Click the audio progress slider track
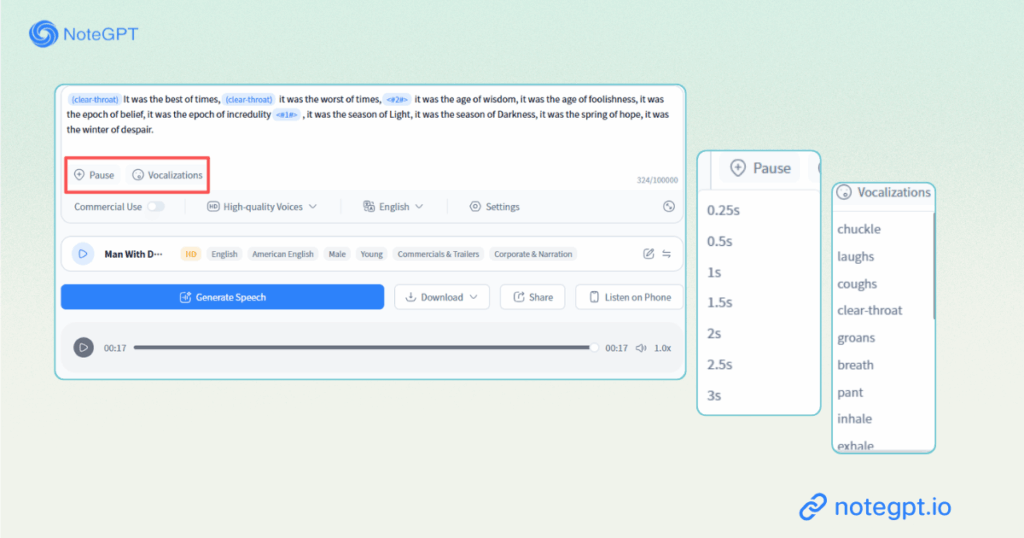1024x538 pixels. coord(360,348)
